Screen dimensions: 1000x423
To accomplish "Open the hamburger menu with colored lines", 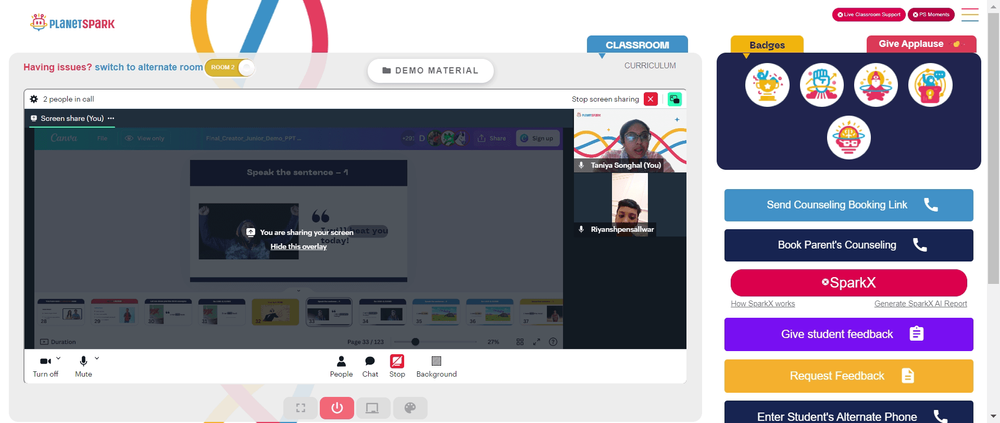I will pyautogui.click(x=970, y=14).
